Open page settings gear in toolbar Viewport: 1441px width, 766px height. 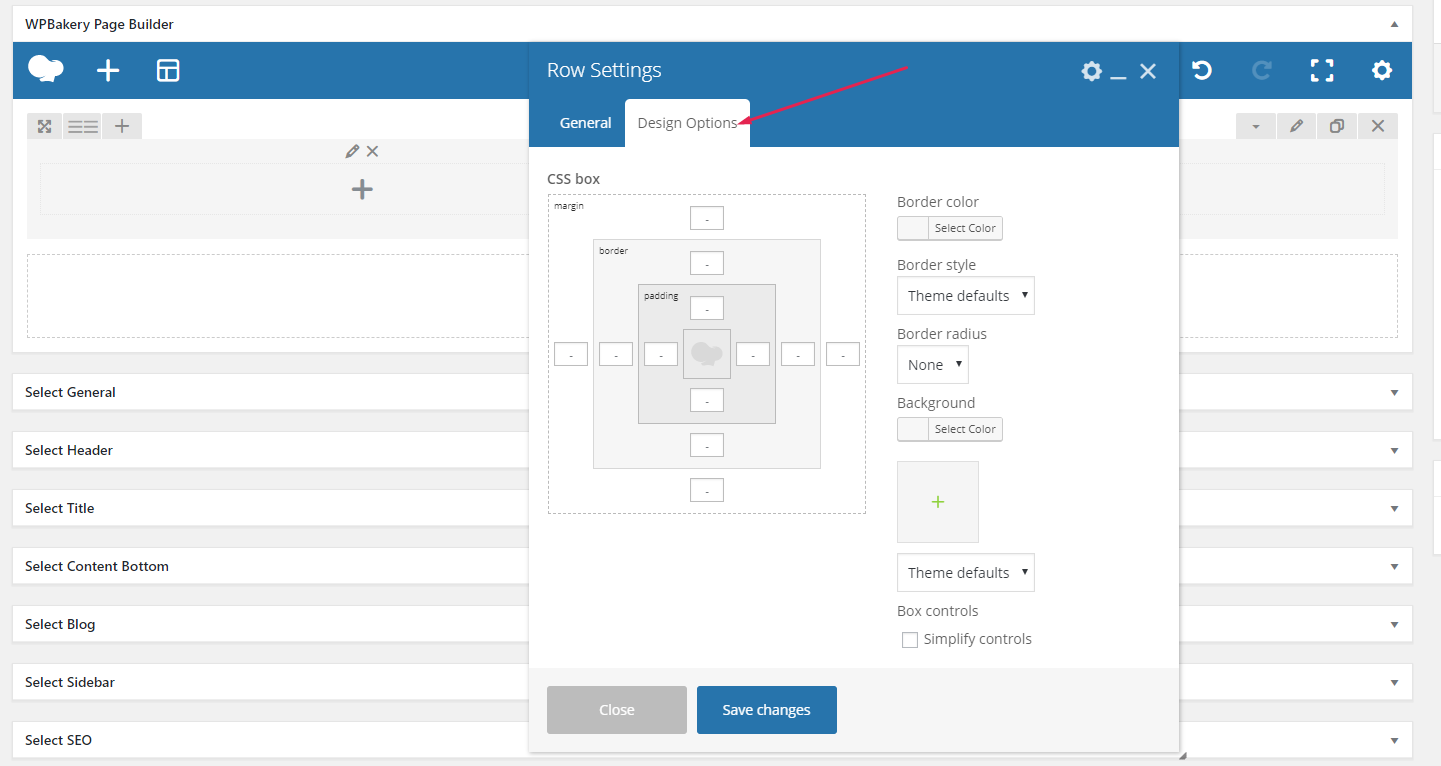pyautogui.click(x=1381, y=70)
